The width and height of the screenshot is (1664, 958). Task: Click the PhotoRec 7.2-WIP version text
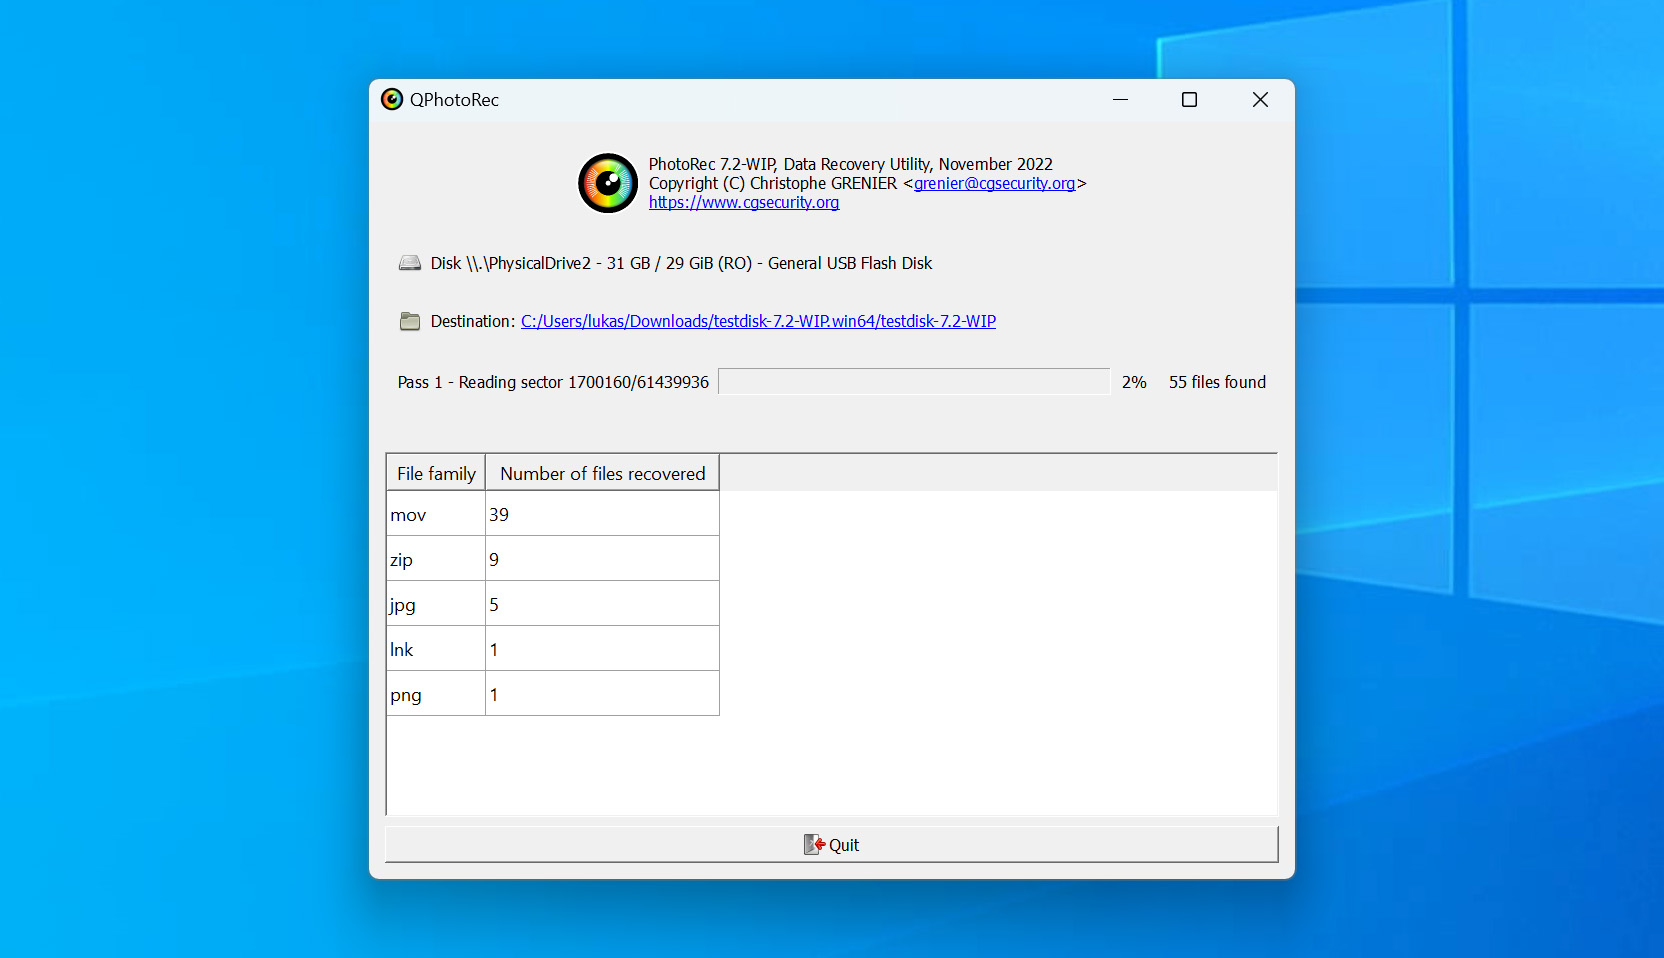(x=850, y=164)
